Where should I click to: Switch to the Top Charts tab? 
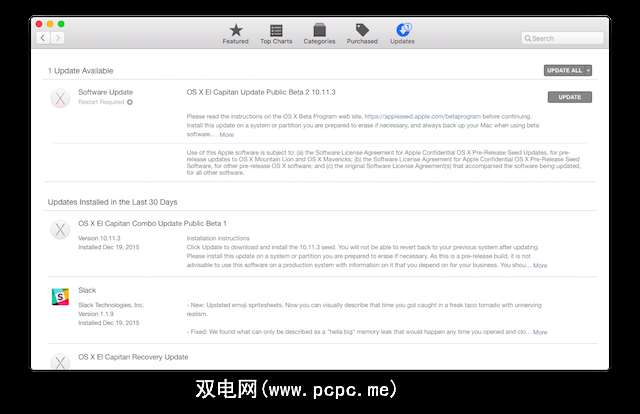276,34
